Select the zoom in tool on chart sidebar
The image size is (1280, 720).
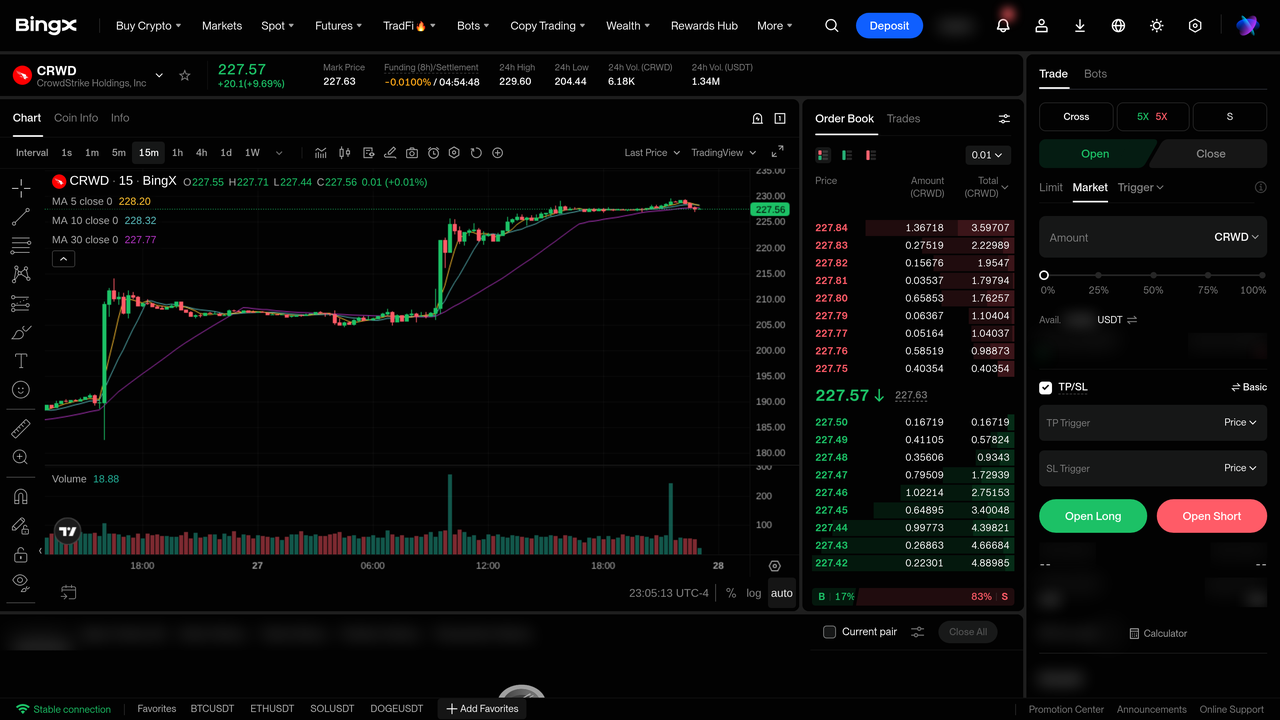tap(21, 457)
